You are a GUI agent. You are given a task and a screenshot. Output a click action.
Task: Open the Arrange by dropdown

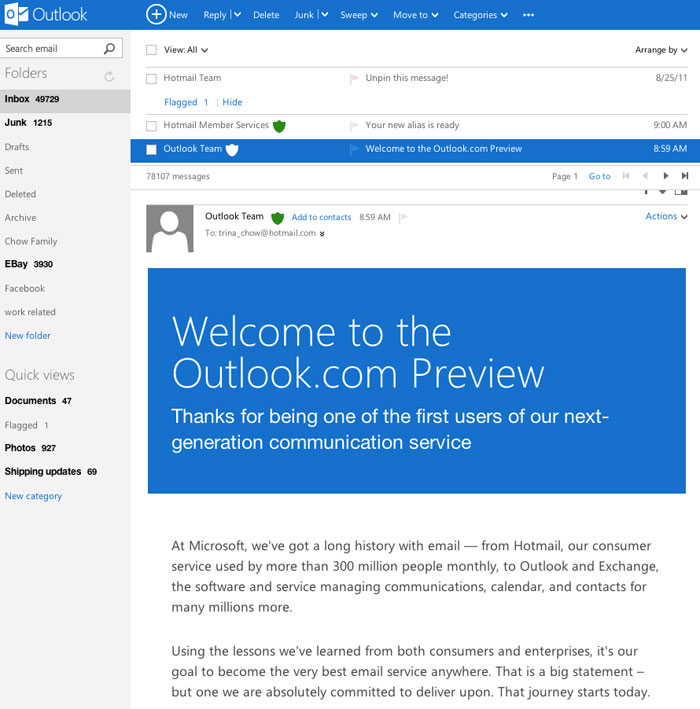661,50
